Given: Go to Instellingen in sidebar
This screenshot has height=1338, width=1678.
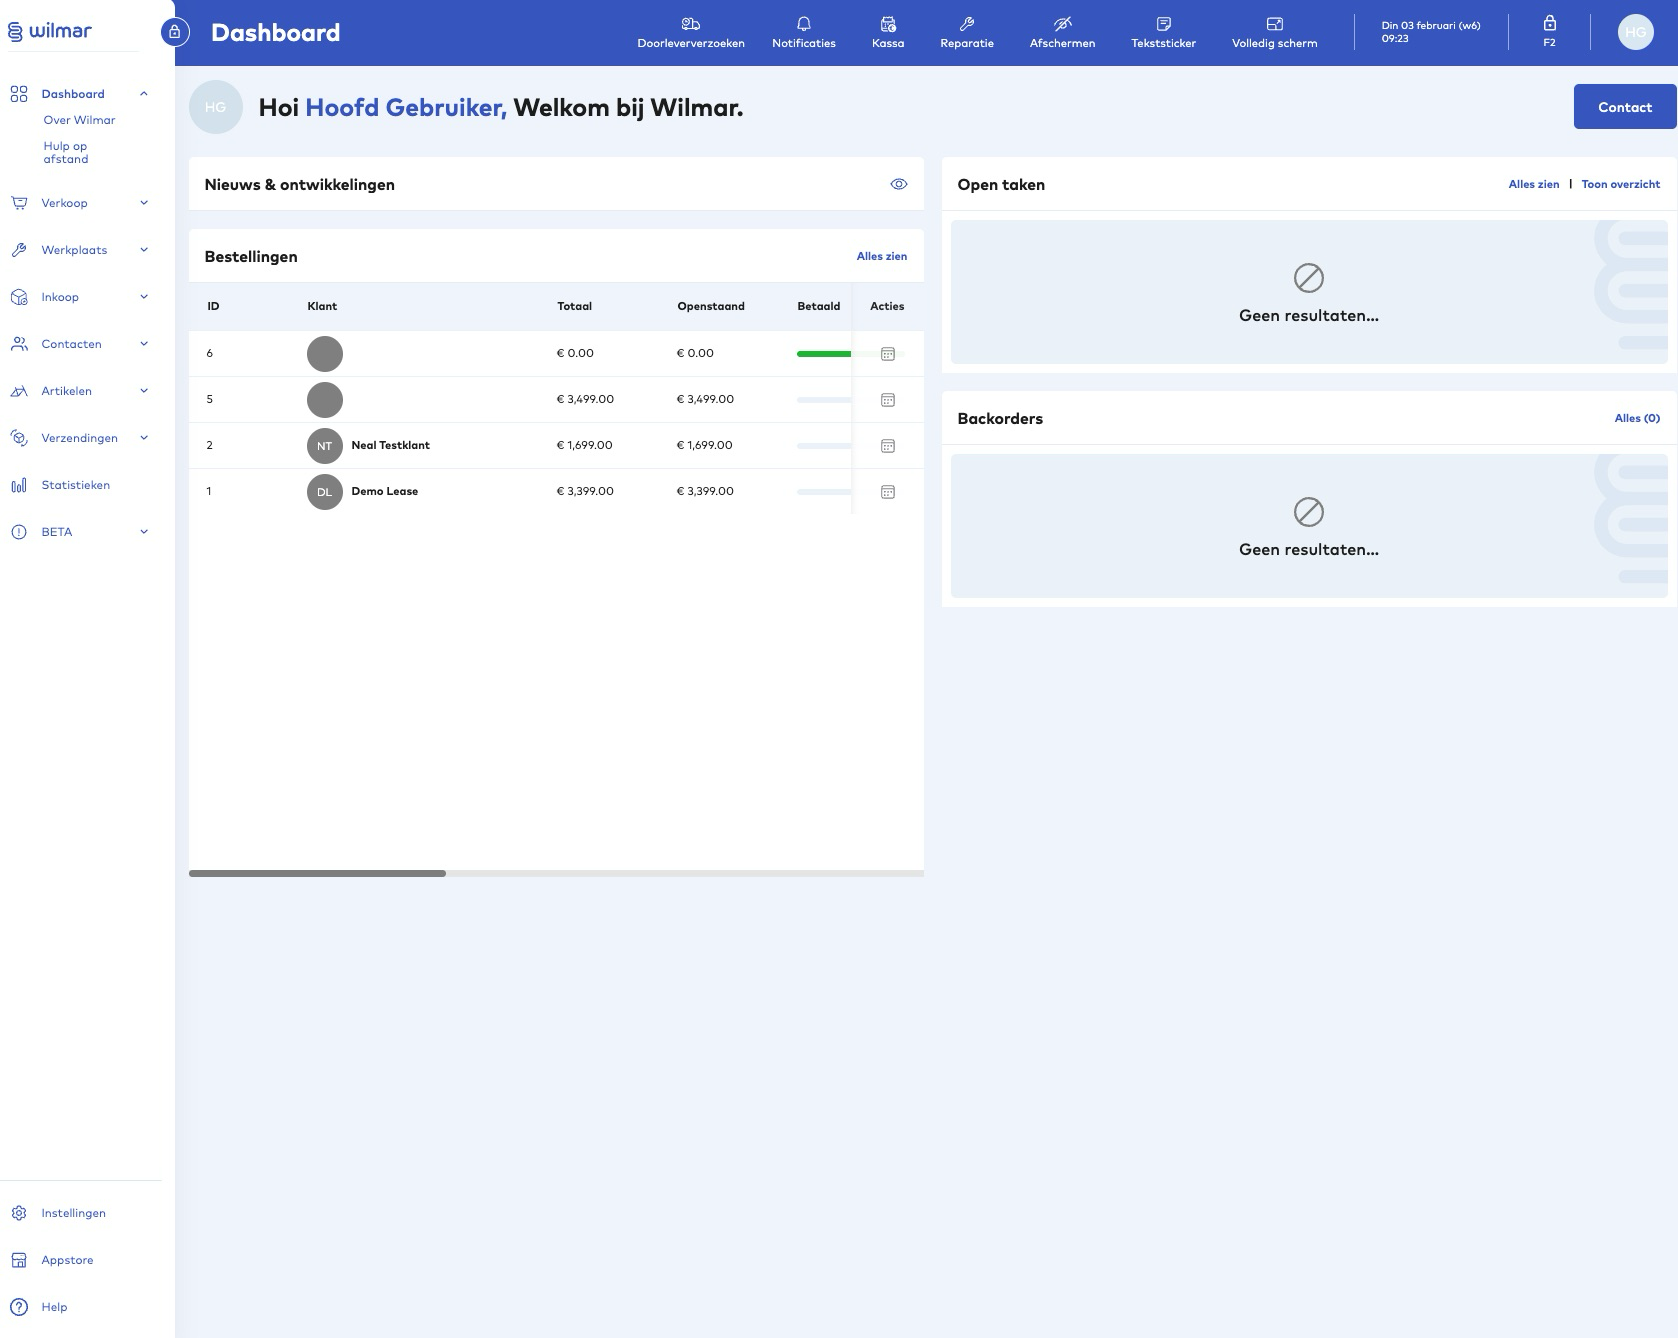Looking at the screenshot, I should click(x=73, y=1213).
